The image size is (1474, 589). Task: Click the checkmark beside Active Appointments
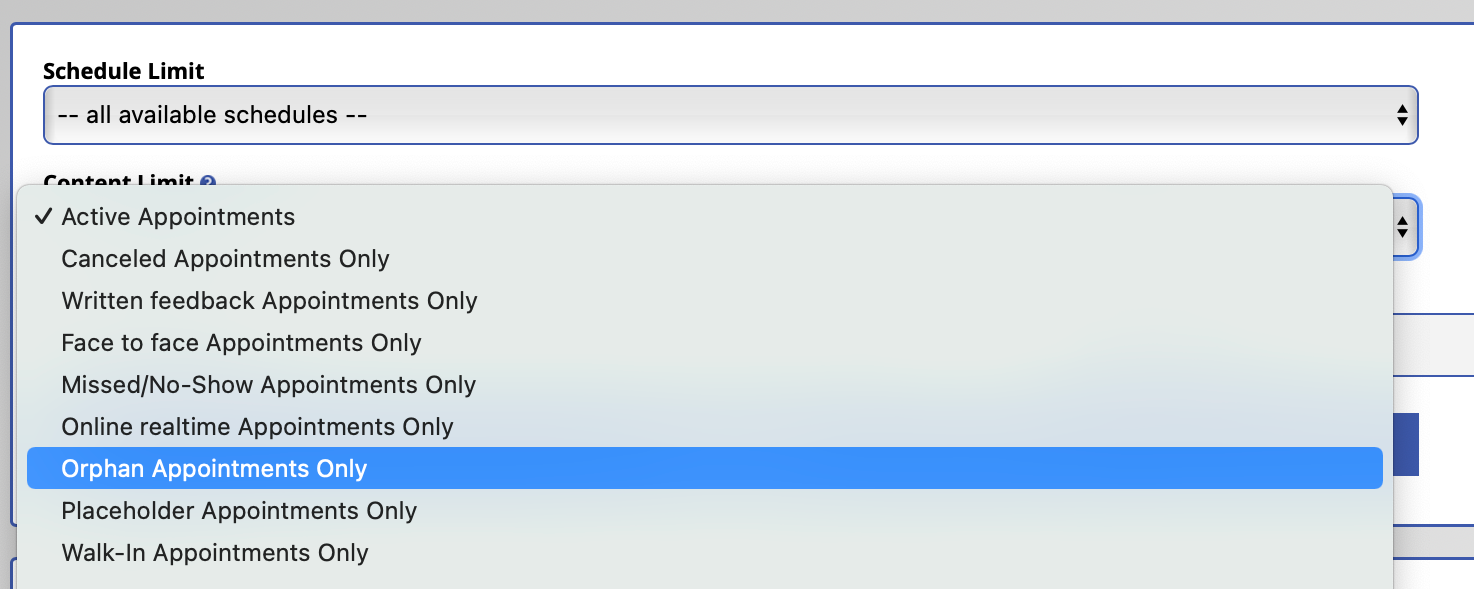click(x=43, y=217)
